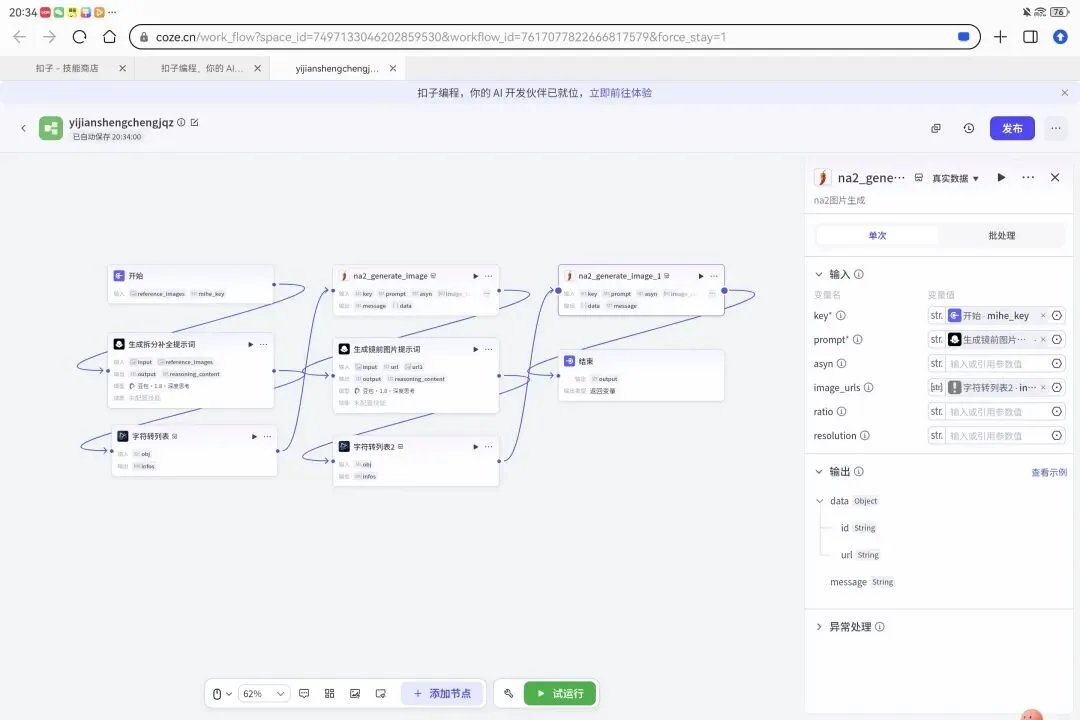Run the na2_generate_image node with its play icon
The height and width of the screenshot is (720, 1080).
(x=475, y=276)
